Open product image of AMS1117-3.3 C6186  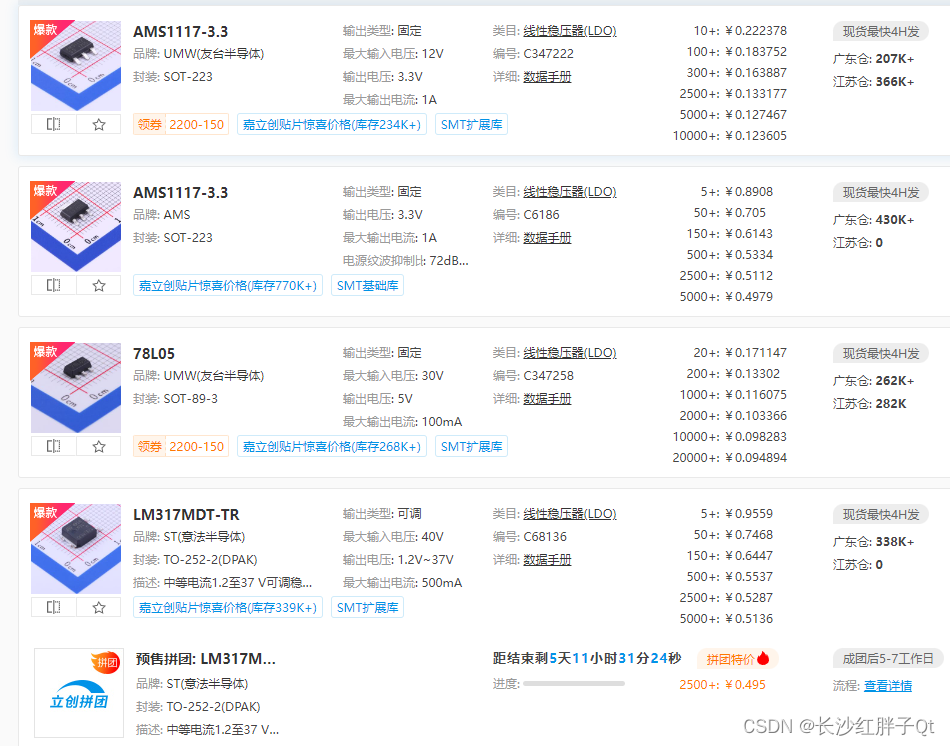76,227
